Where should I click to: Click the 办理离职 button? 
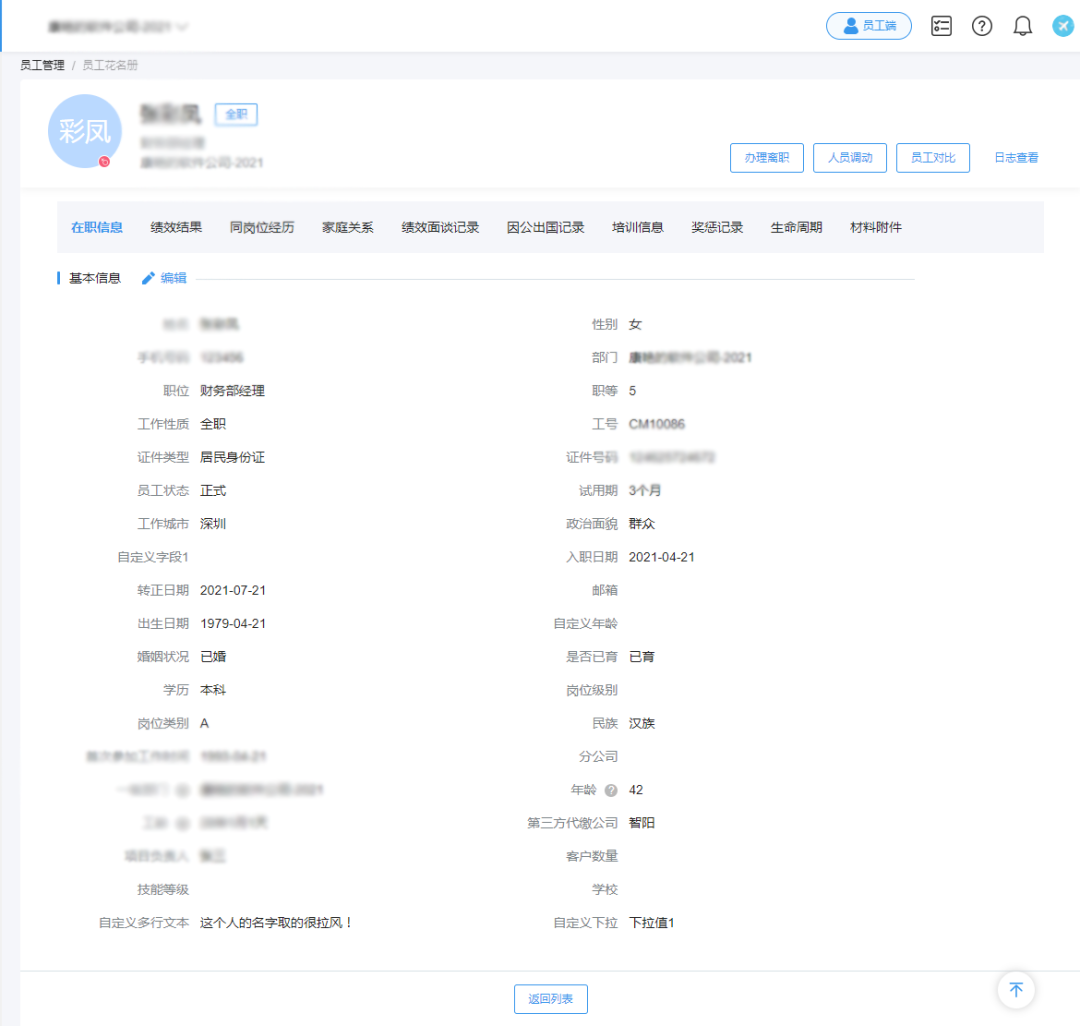pos(767,158)
